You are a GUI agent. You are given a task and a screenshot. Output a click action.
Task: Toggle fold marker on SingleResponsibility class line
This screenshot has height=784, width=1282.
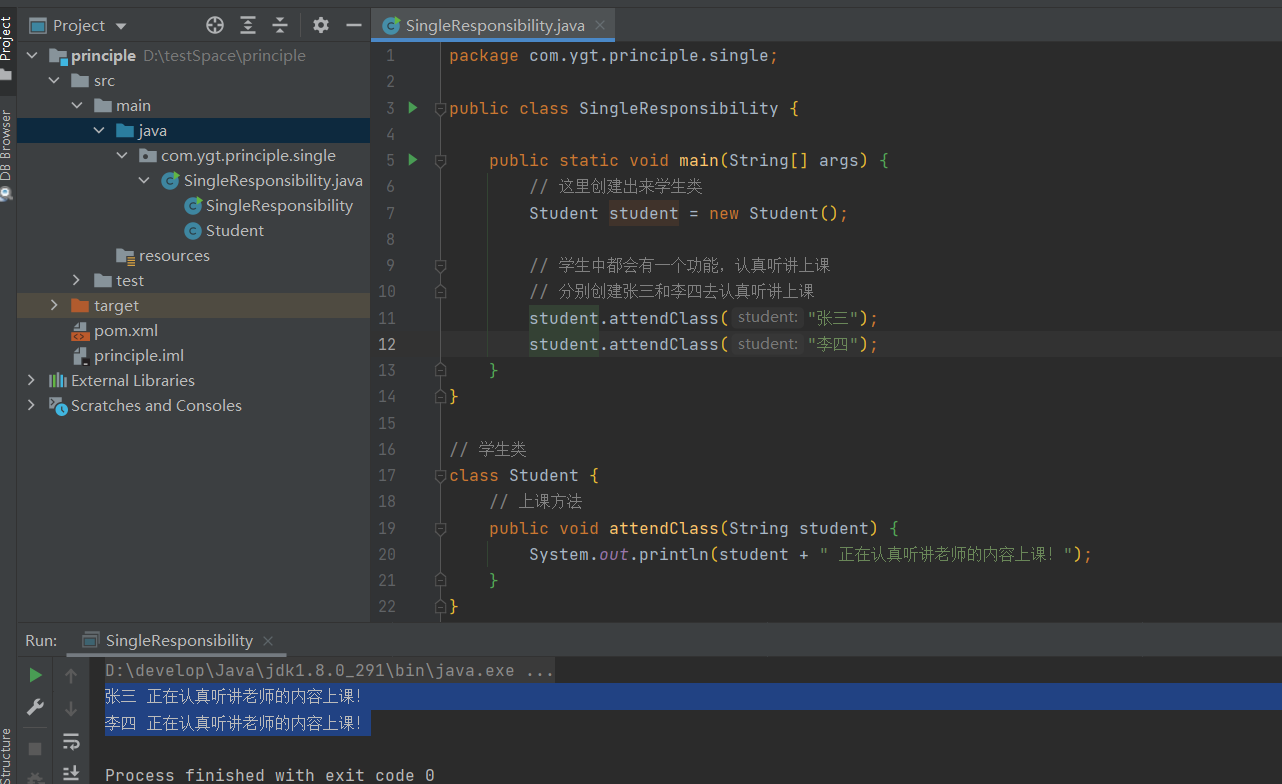[x=440, y=109]
